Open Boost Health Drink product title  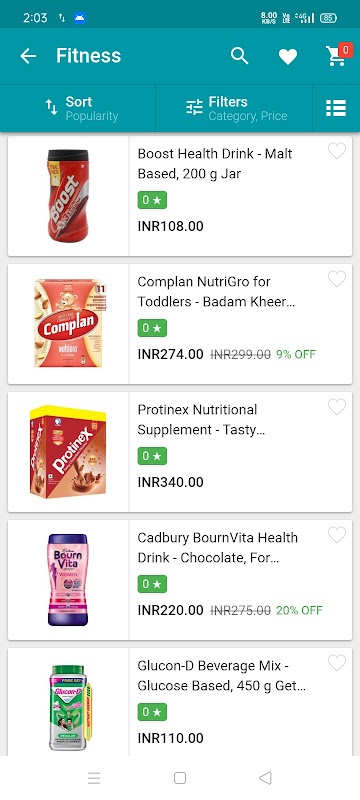coord(215,164)
